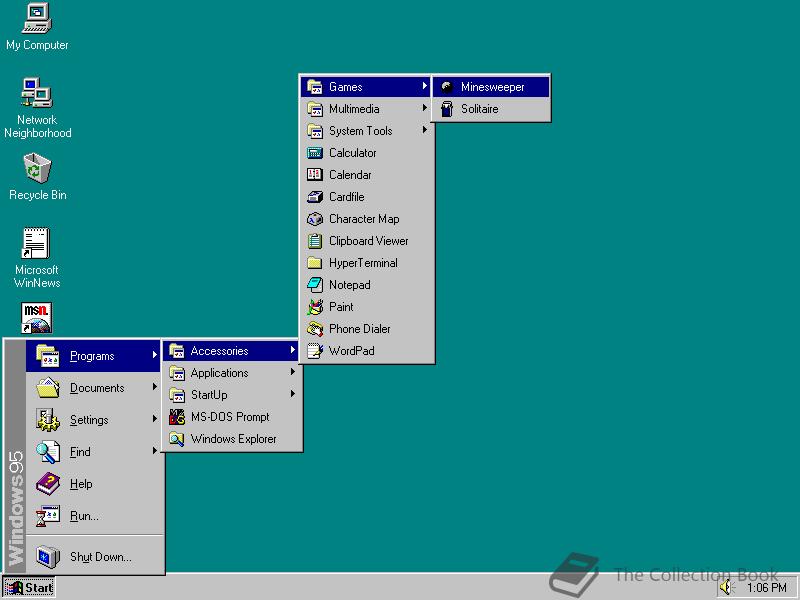Screen dimensions: 800x600
Task: Expand the System Tools submenu arrow
Action: [x=424, y=130]
